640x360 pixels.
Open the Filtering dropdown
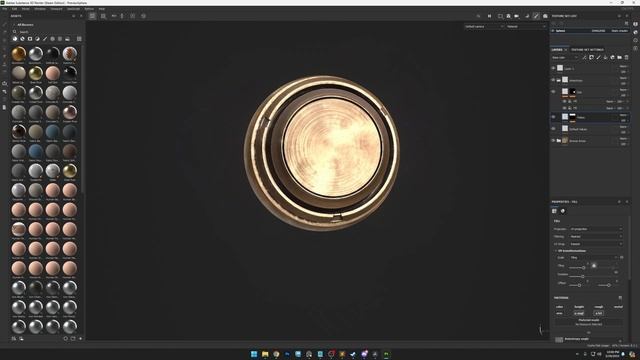(596, 236)
